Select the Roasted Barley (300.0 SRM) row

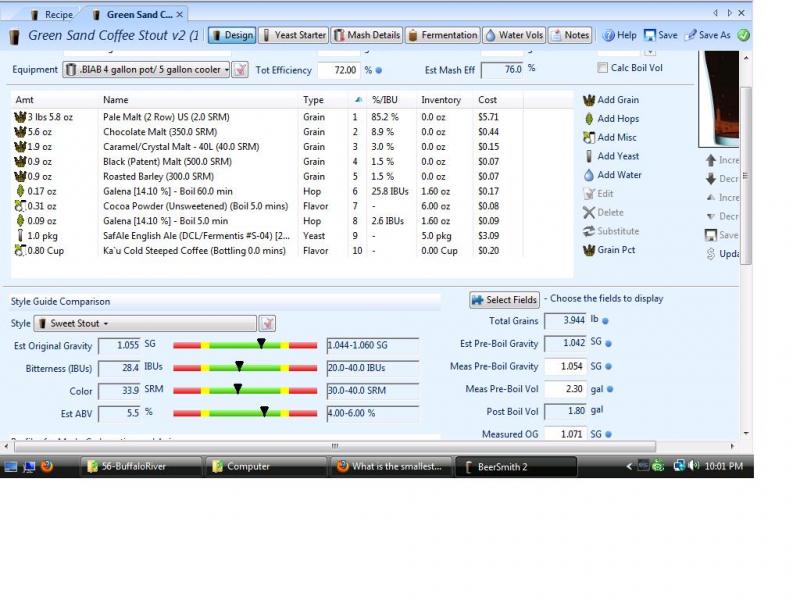tap(292, 177)
